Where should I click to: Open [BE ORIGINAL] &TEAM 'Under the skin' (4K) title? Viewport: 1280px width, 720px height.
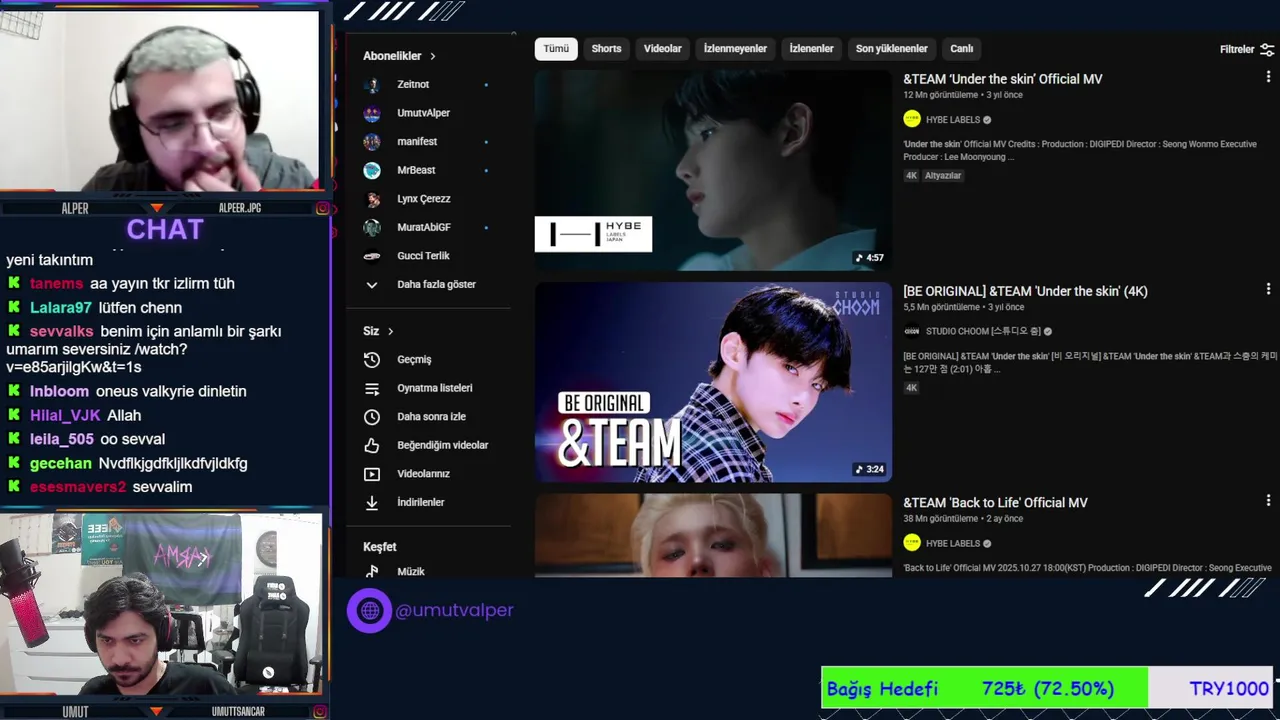click(x=1025, y=291)
